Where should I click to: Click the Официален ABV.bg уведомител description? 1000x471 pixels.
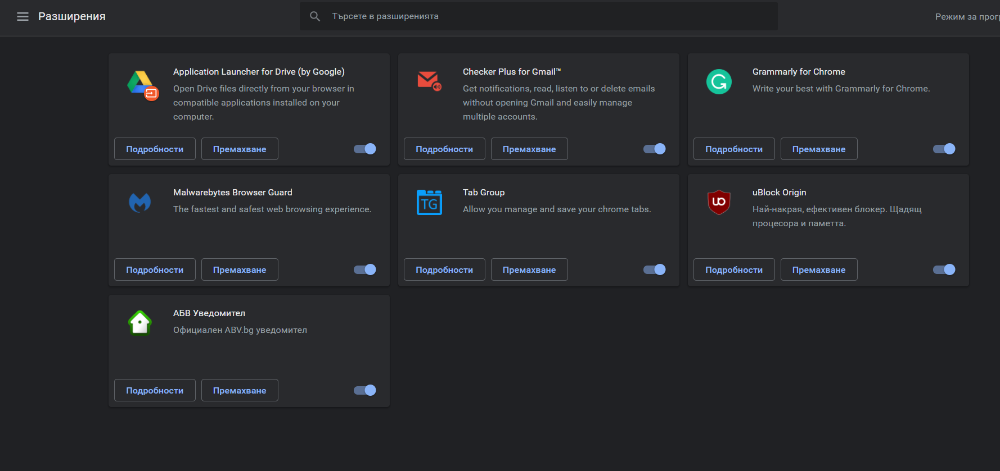pyautogui.click(x=240, y=330)
